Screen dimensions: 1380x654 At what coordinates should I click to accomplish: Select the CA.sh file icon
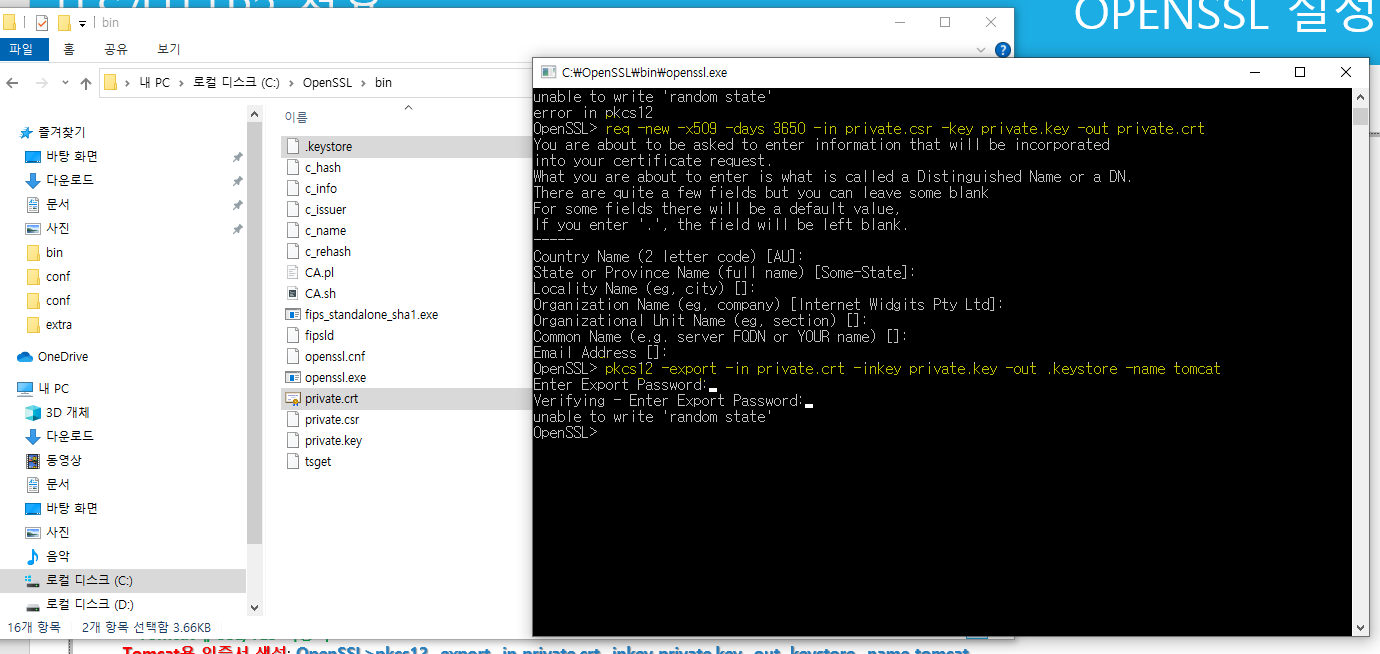tap(293, 293)
